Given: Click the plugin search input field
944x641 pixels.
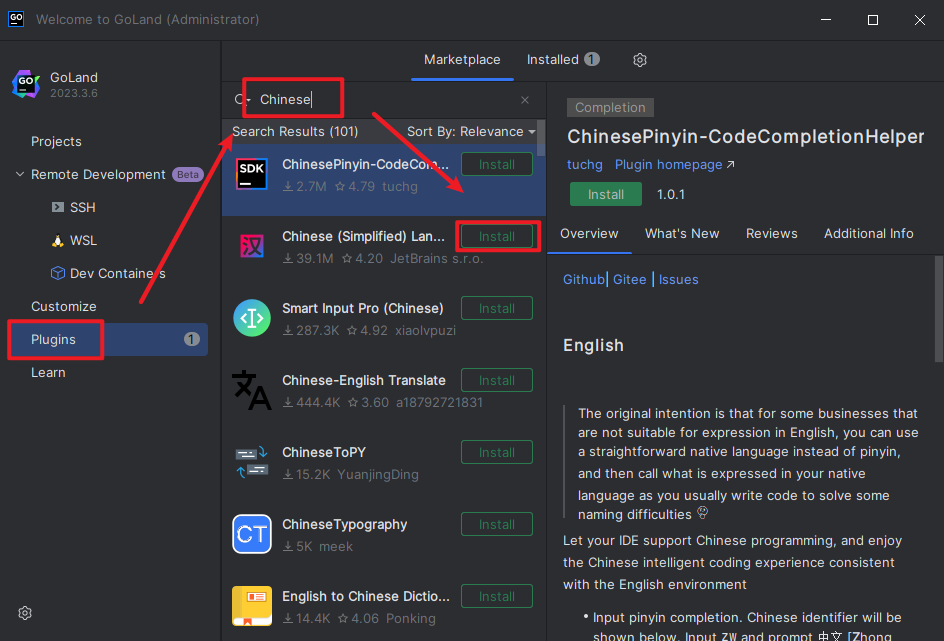Looking at the screenshot, I should [385, 100].
